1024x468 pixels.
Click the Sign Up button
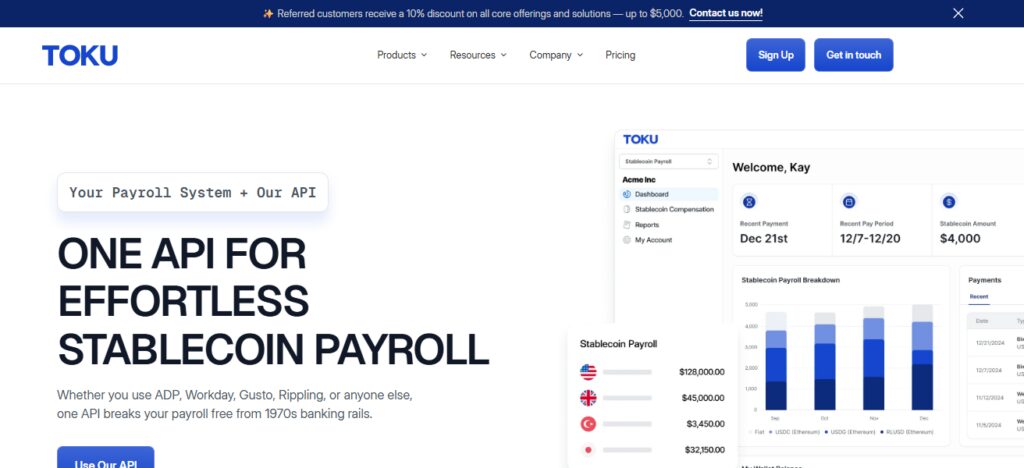[x=776, y=55]
